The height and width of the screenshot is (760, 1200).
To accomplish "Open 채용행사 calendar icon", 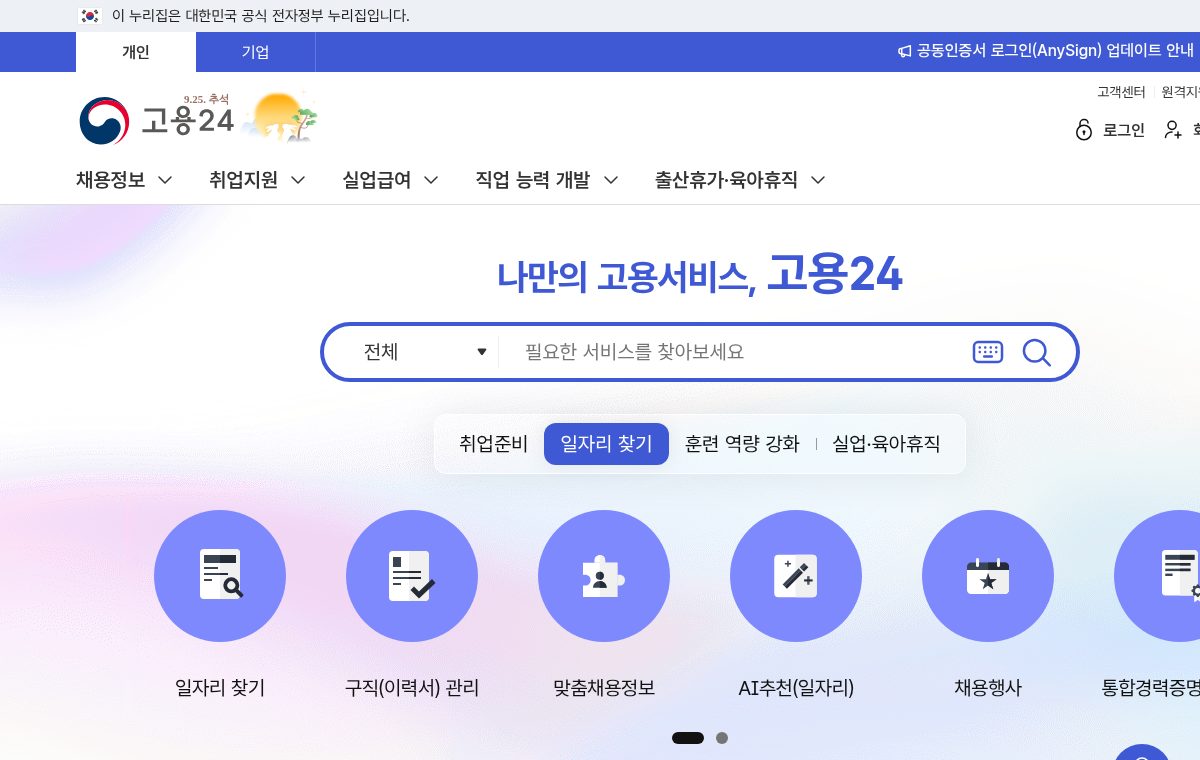I will pos(988,576).
